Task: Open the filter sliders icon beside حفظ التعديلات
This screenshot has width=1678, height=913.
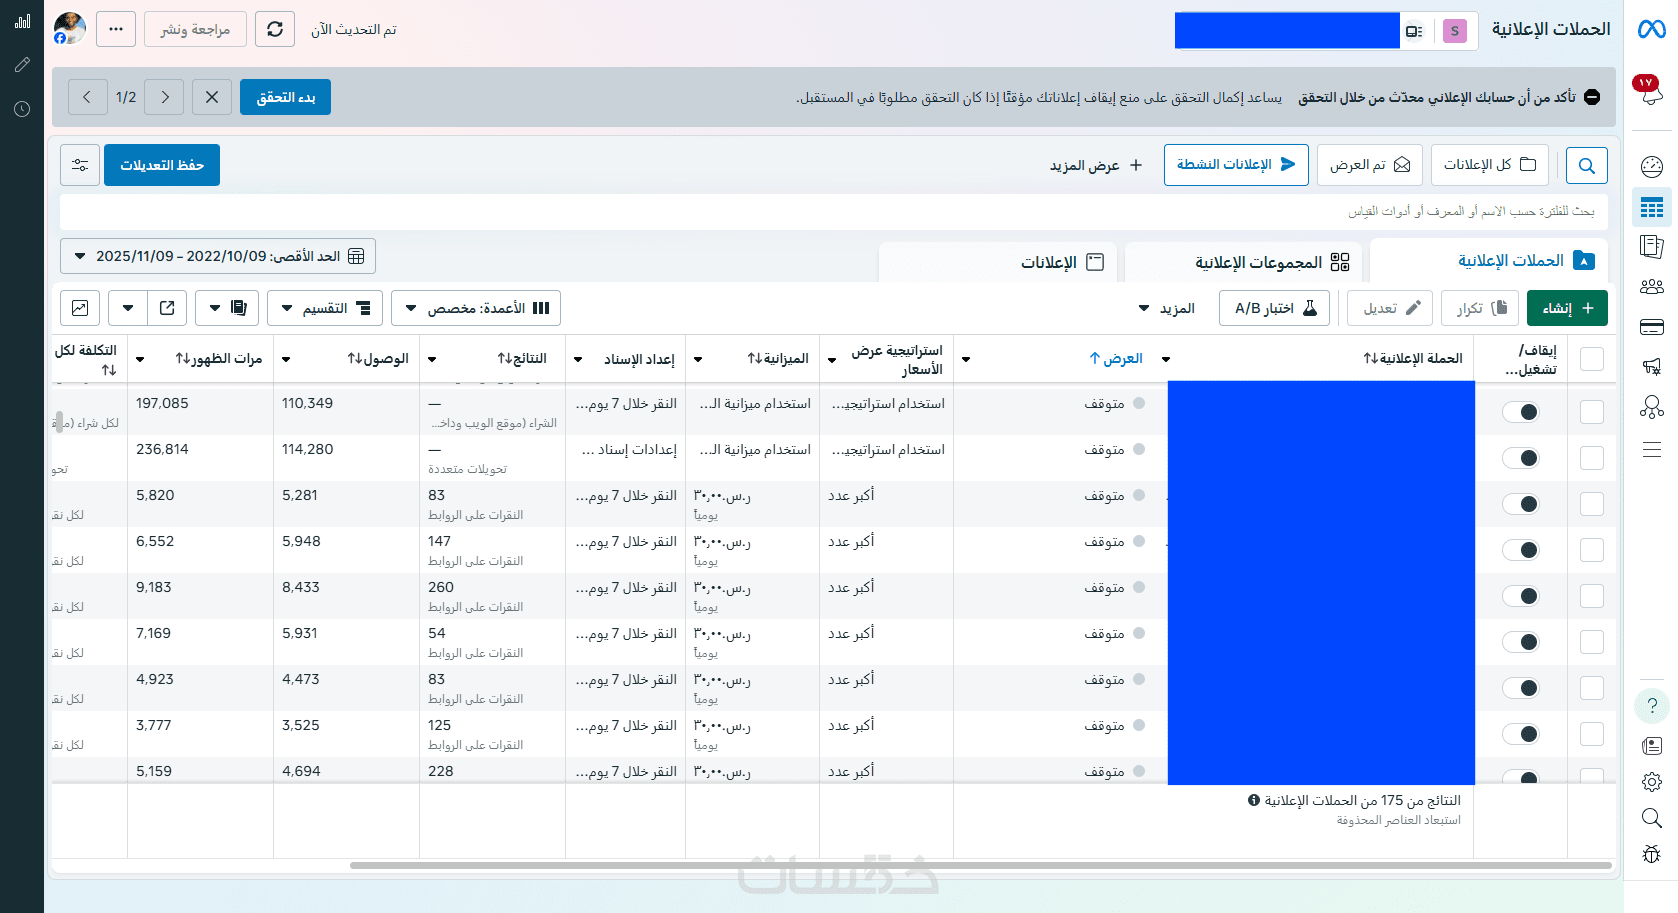Action: click(80, 165)
